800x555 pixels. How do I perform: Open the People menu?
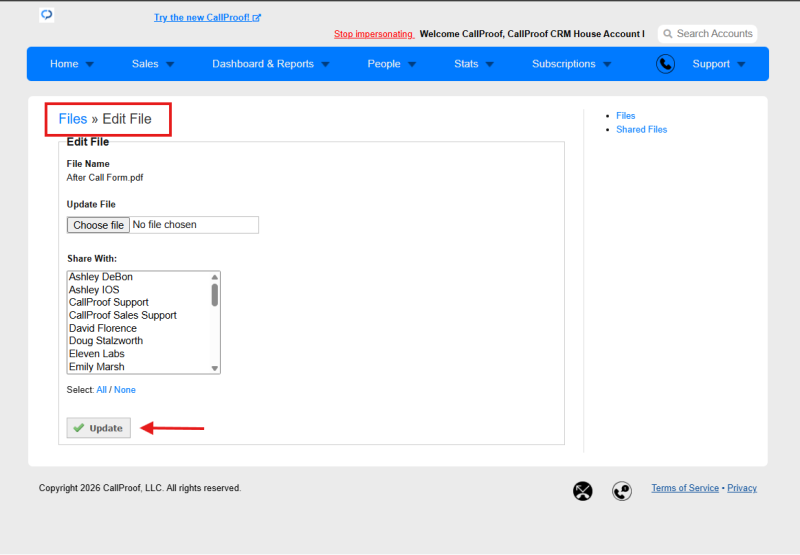point(384,64)
